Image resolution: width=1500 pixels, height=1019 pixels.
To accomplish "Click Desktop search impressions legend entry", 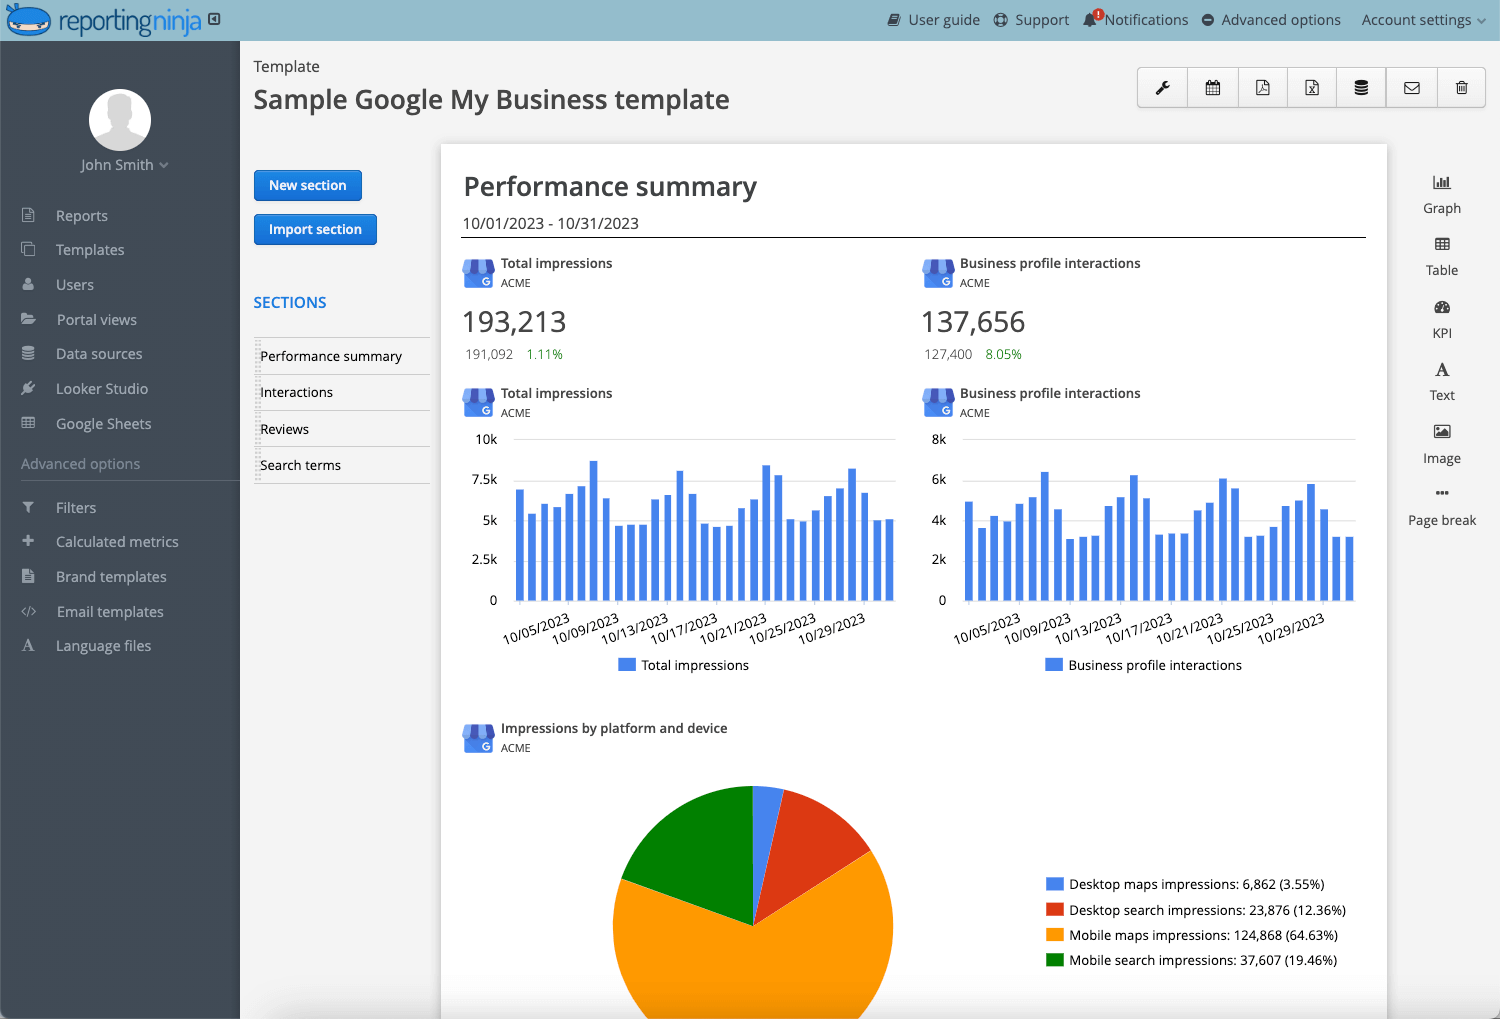I will click(x=1196, y=910).
